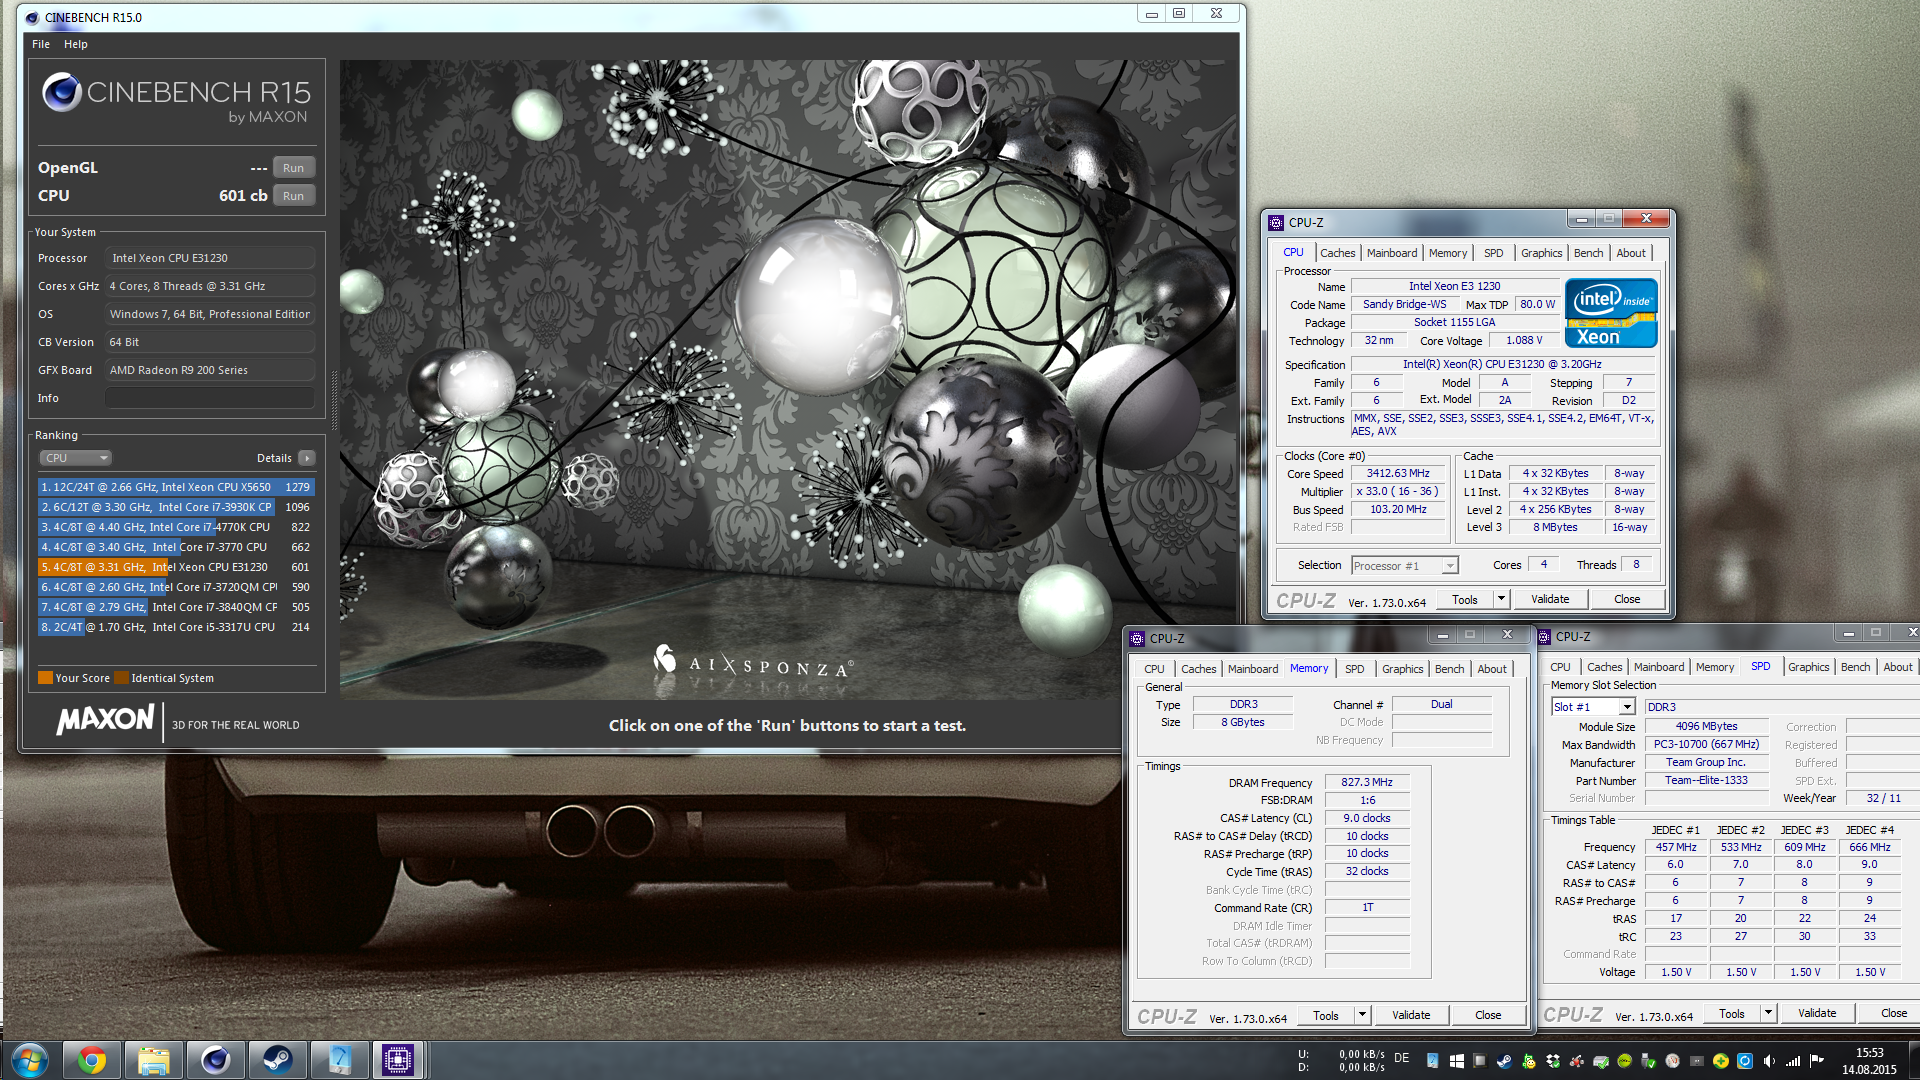Open the Action Center flag icon
This screenshot has height=1080, width=1920.
pos(1817,1061)
